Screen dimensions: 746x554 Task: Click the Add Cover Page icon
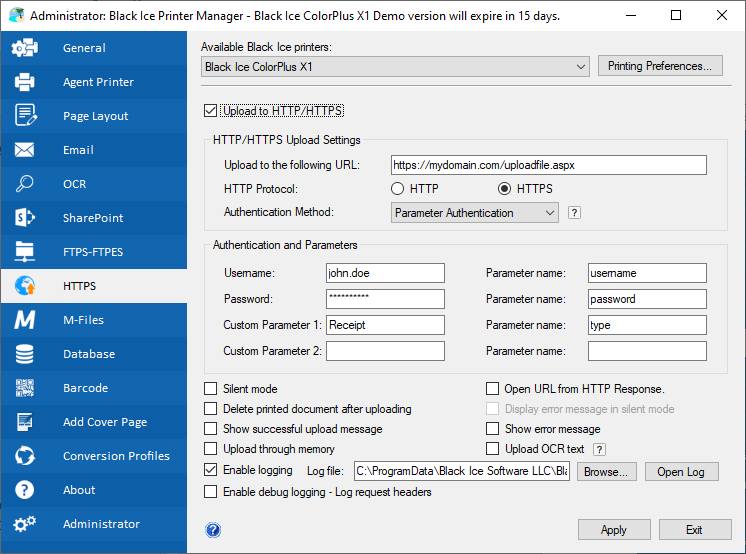pyautogui.click(x=24, y=422)
